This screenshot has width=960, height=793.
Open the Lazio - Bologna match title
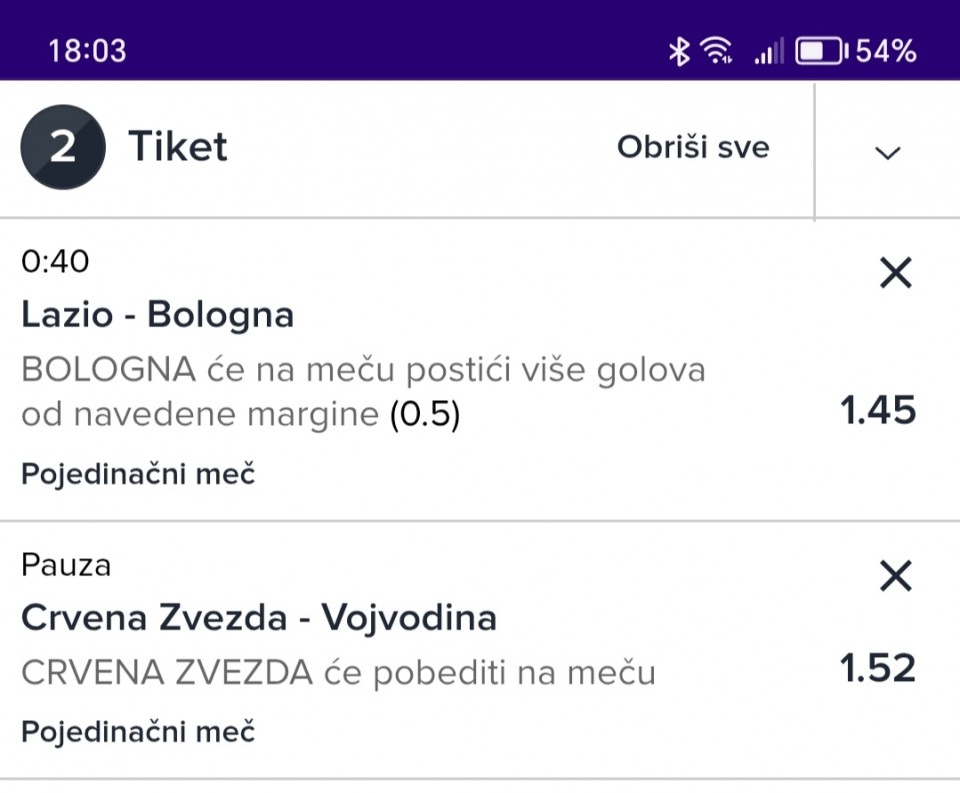point(158,315)
